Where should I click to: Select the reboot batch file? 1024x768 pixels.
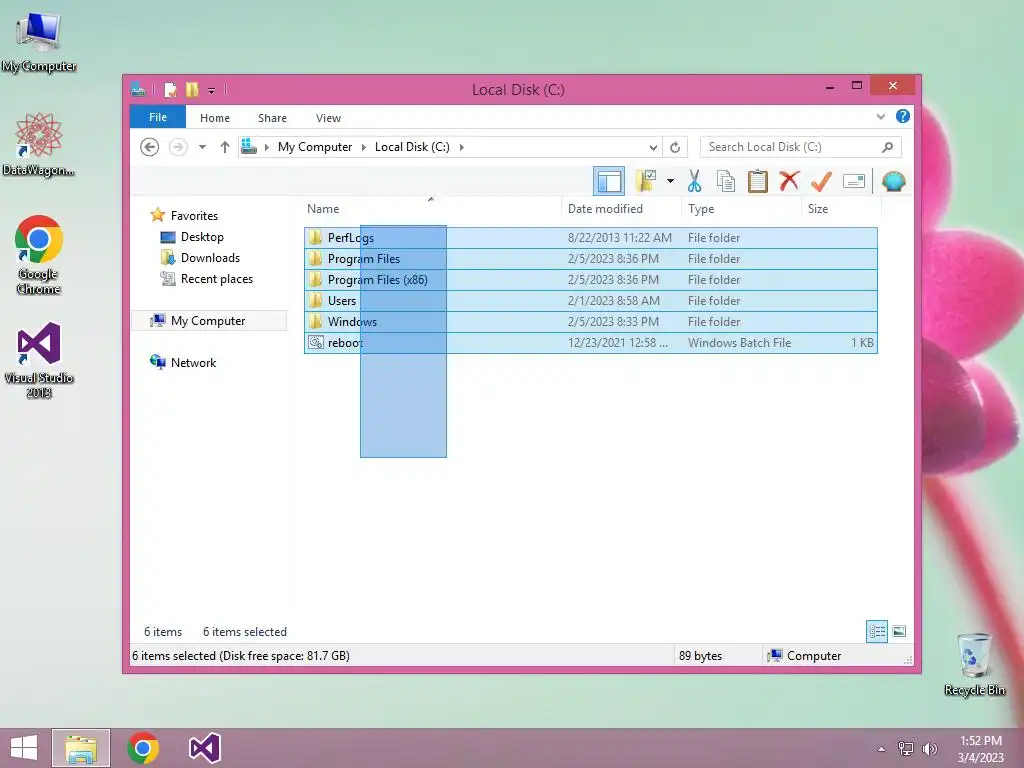[x=590, y=343]
